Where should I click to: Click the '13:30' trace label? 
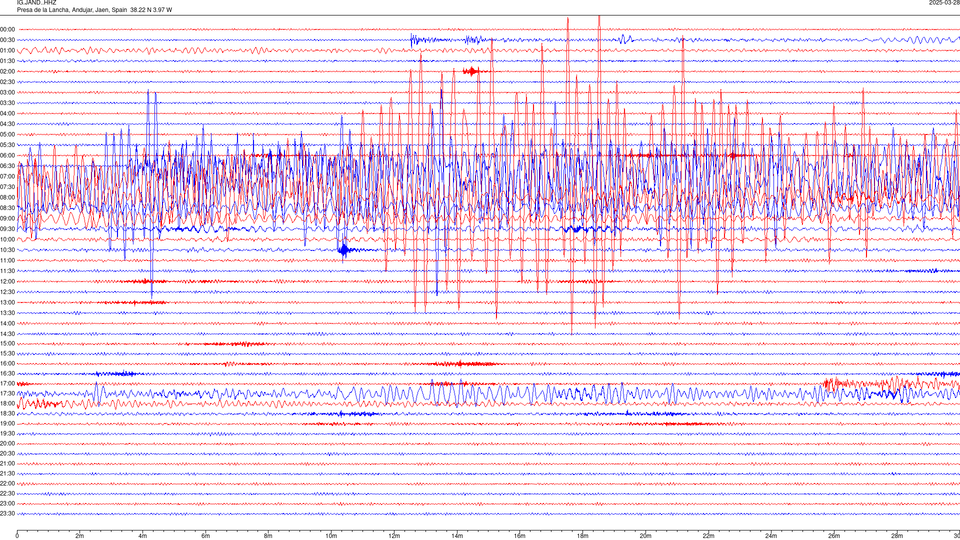point(7,313)
